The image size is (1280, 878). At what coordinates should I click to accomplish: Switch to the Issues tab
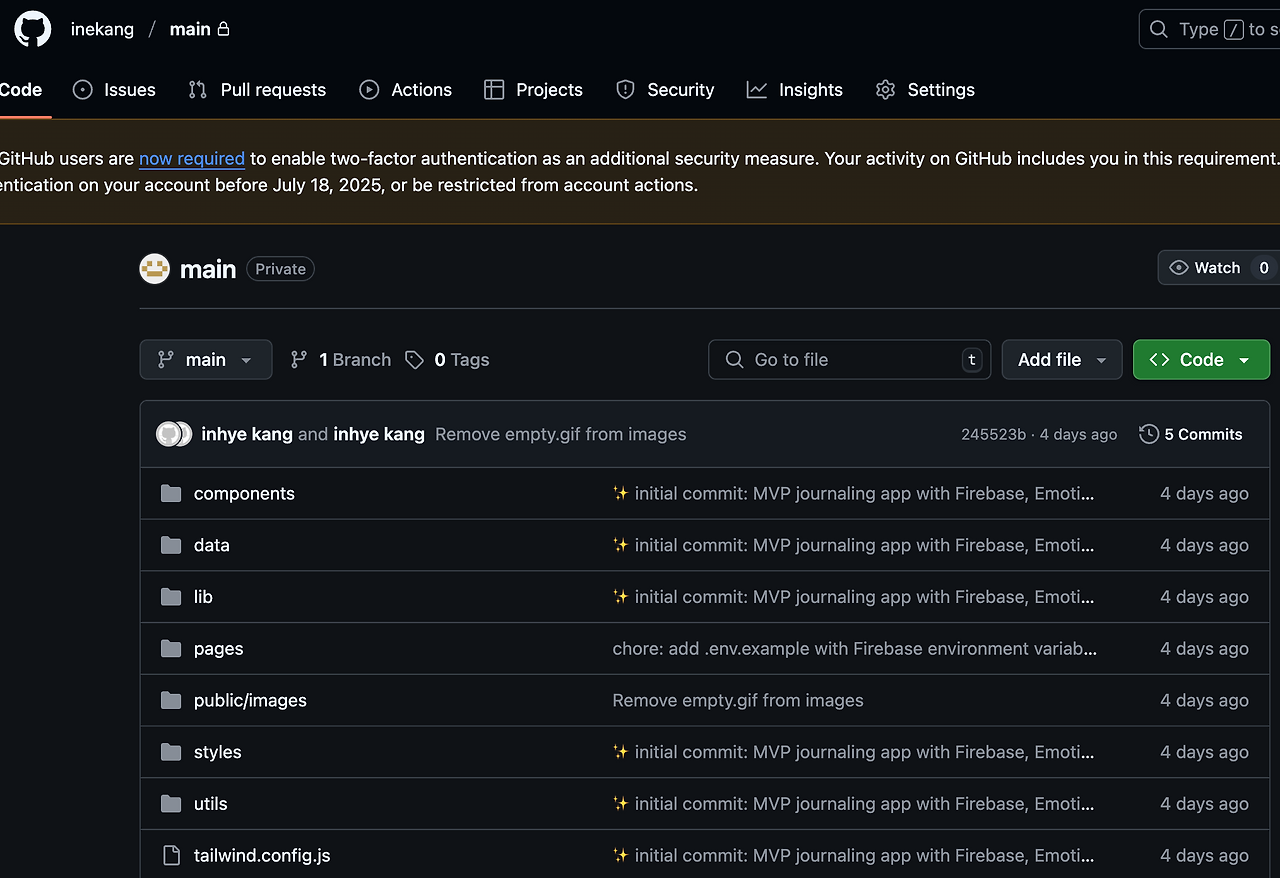[114, 90]
